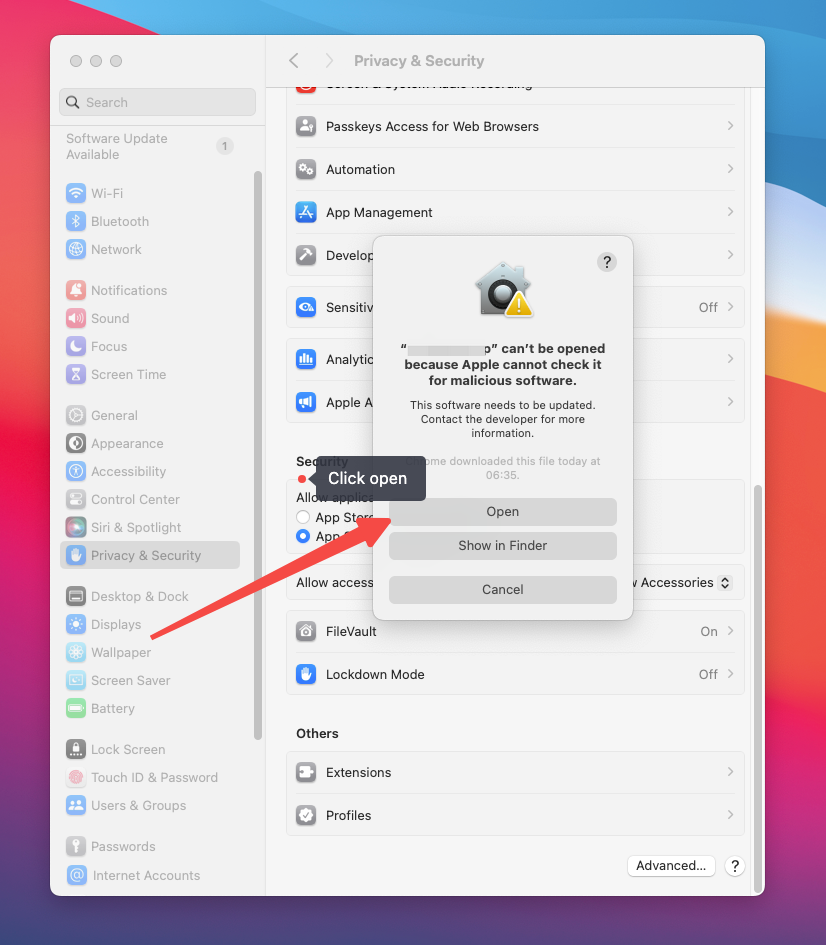This screenshot has width=826, height=945.
Task: Expand the Profiles row chevron
Action: click(x=730, y=815)
